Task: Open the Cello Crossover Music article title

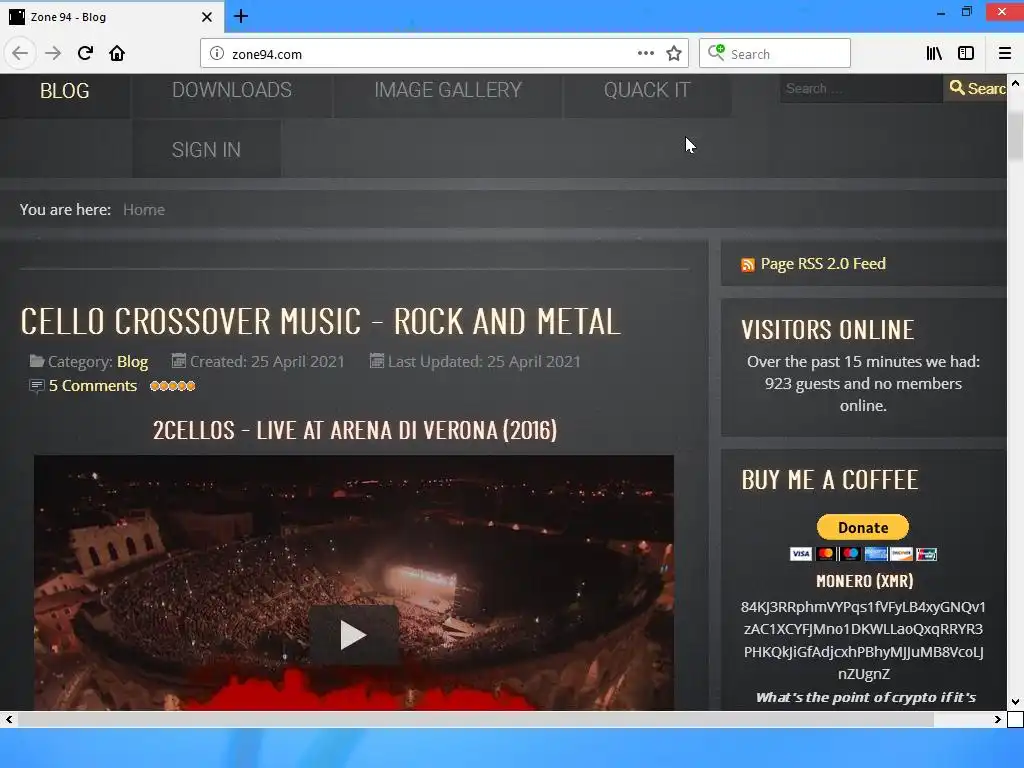Action: click(x=320, y=321)
